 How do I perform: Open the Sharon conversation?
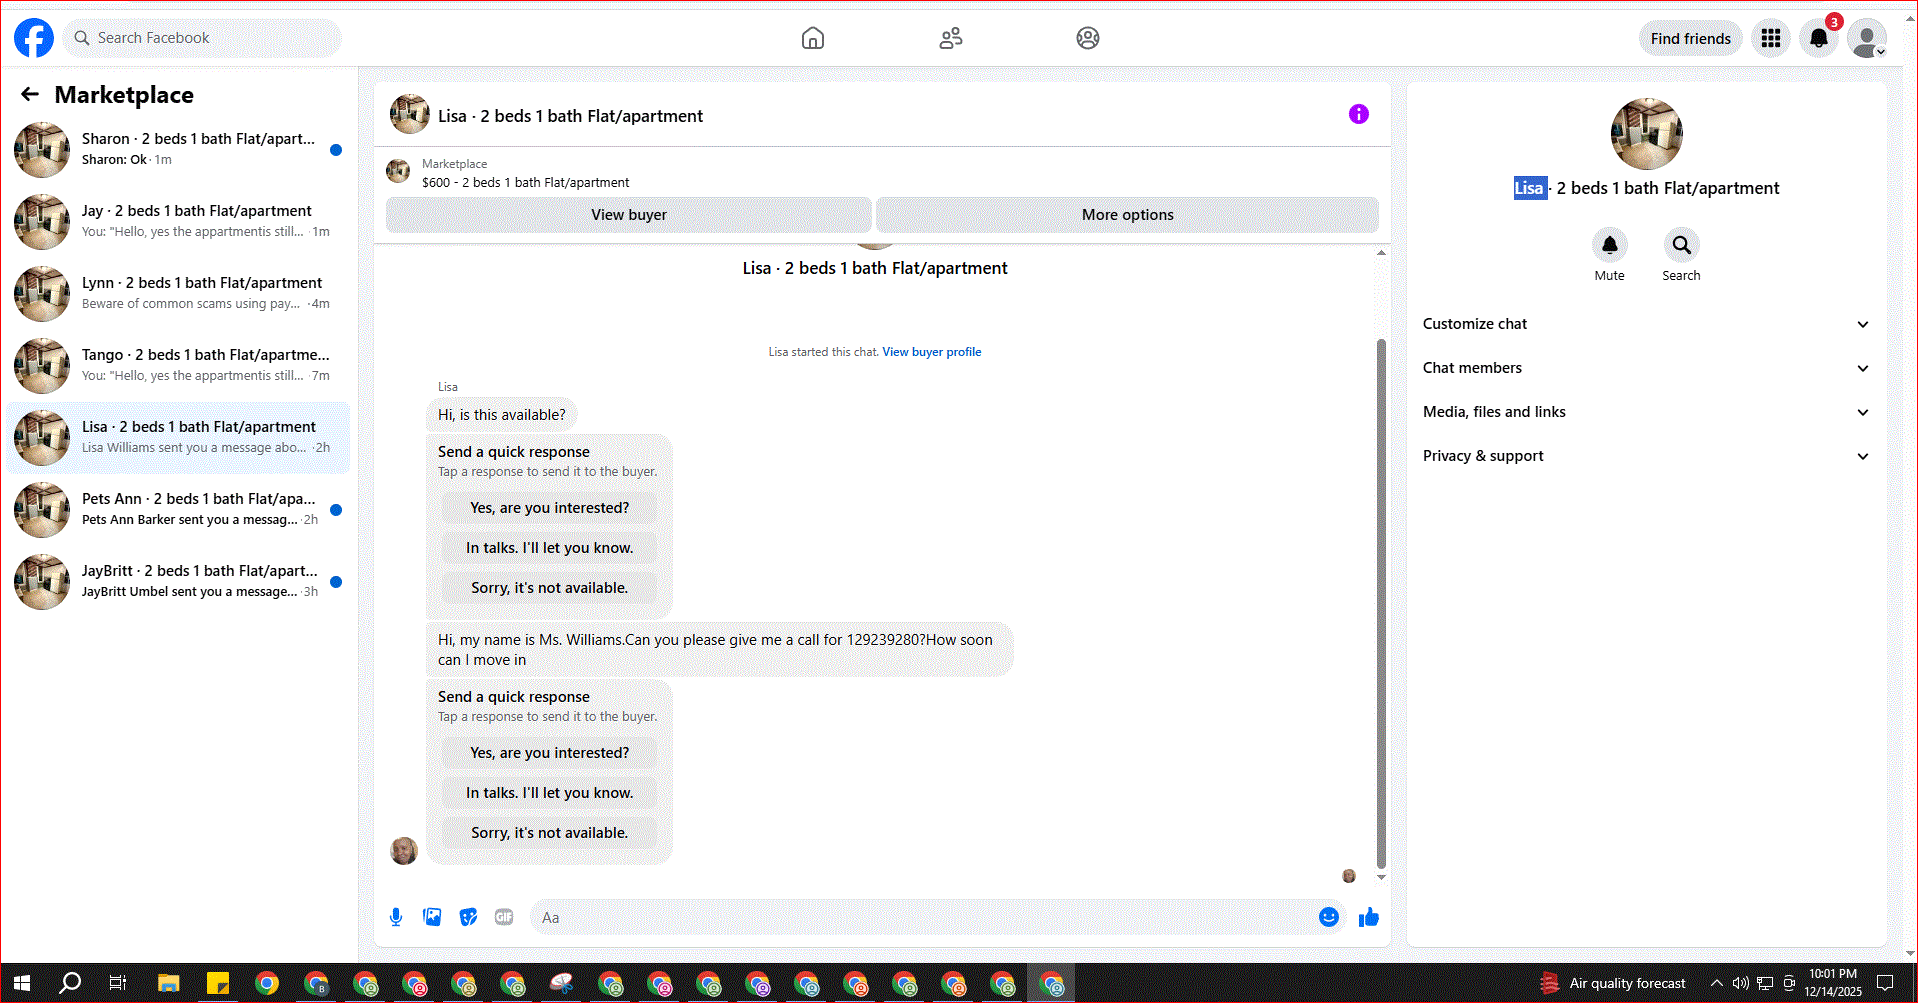coord(179,149)
